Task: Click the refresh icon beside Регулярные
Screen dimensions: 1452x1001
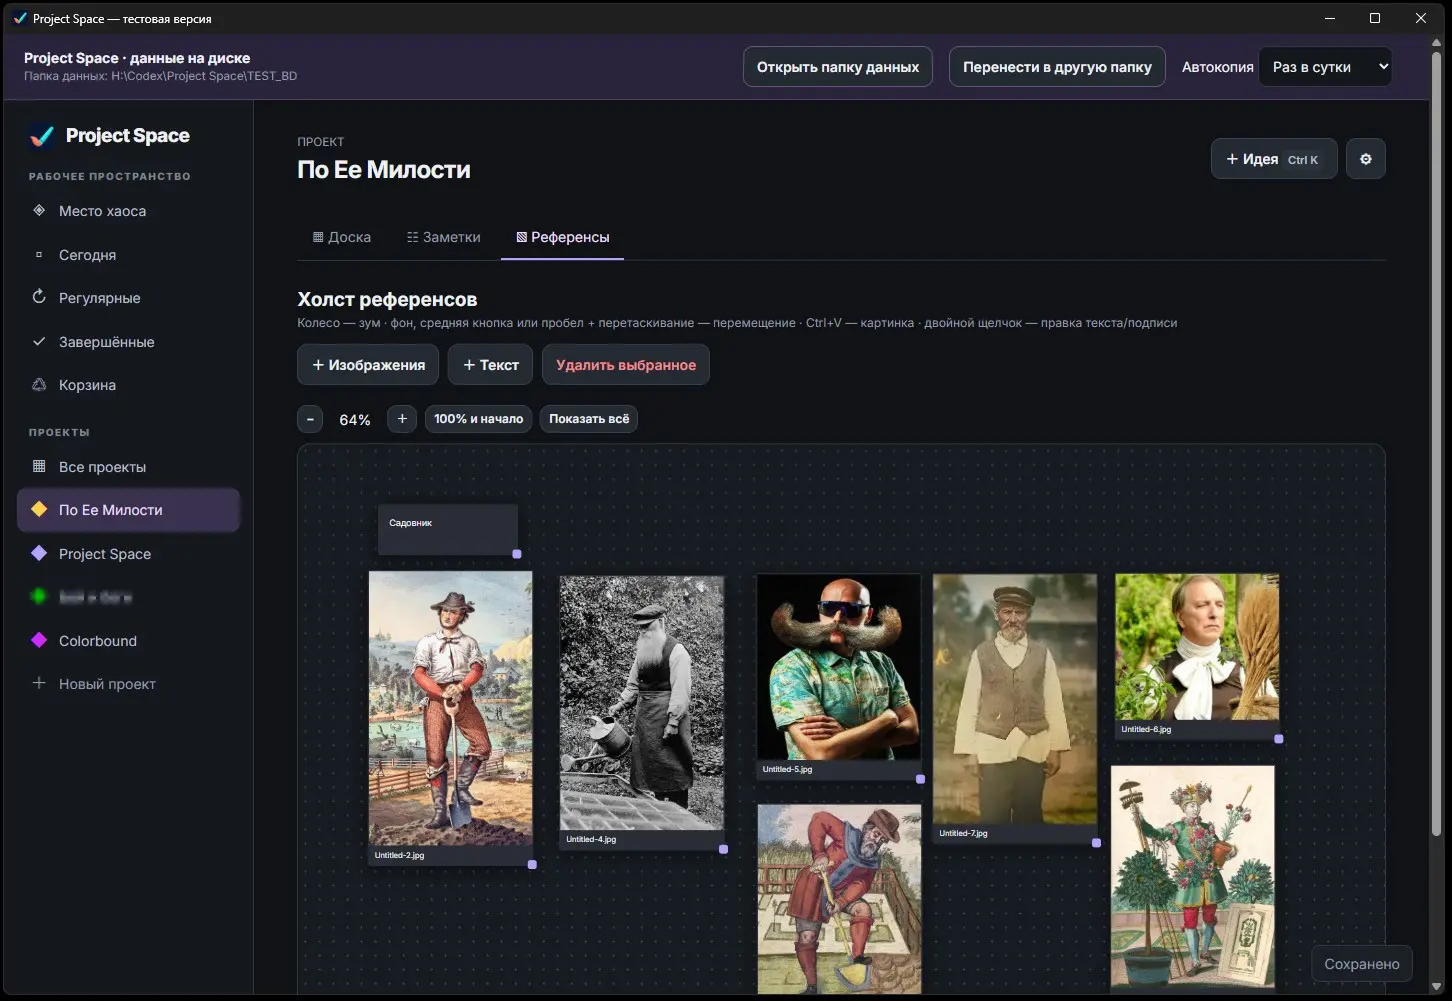Action: [39, 297]
